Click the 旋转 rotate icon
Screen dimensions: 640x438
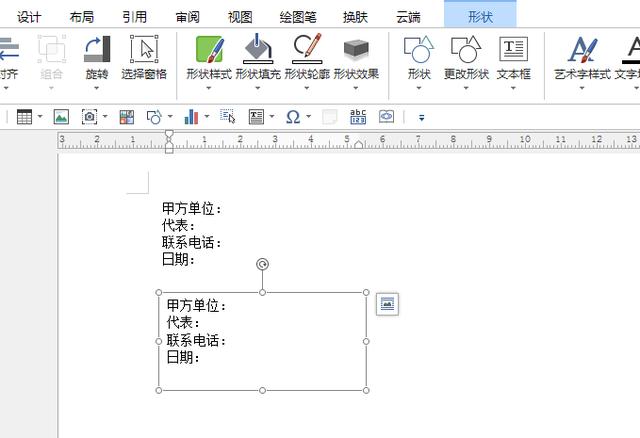(x=97, y=49)
